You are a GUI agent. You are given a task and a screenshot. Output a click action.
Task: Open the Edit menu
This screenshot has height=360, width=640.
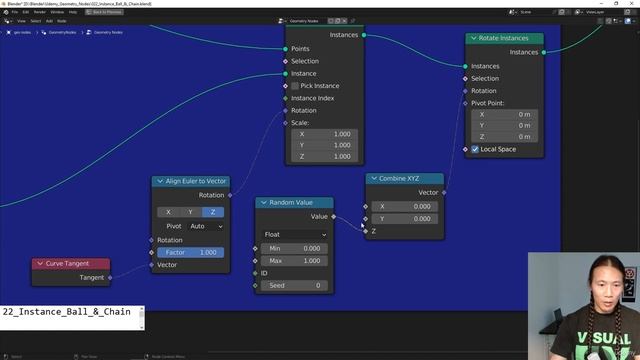point(26,12)
